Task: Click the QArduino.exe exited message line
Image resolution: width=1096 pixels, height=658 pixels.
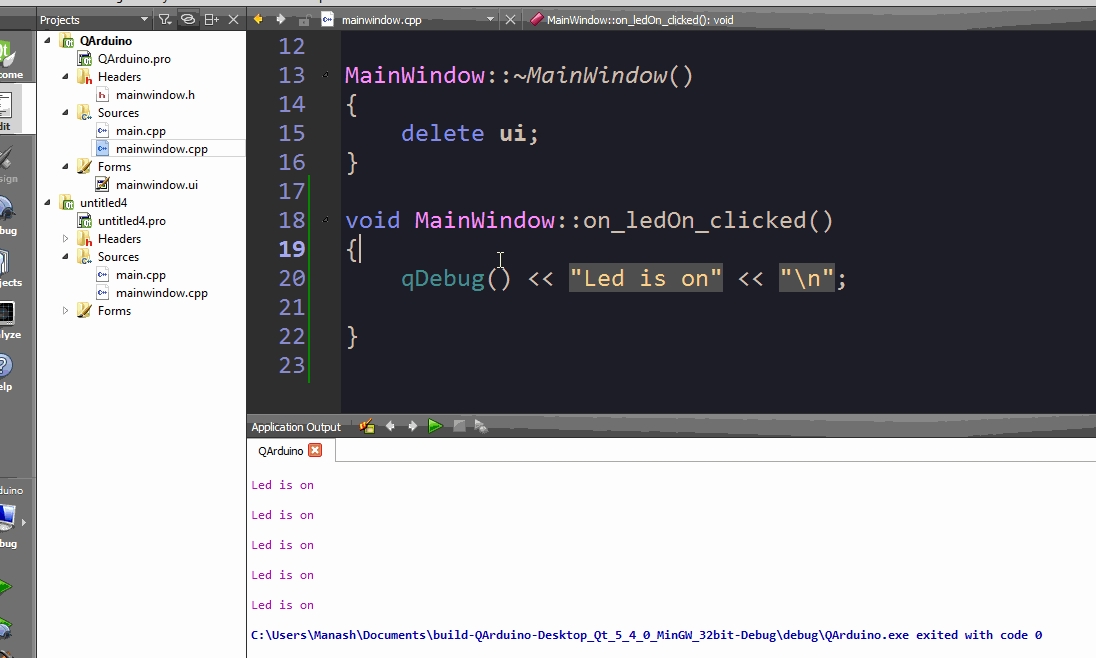Action: (647, 635)
